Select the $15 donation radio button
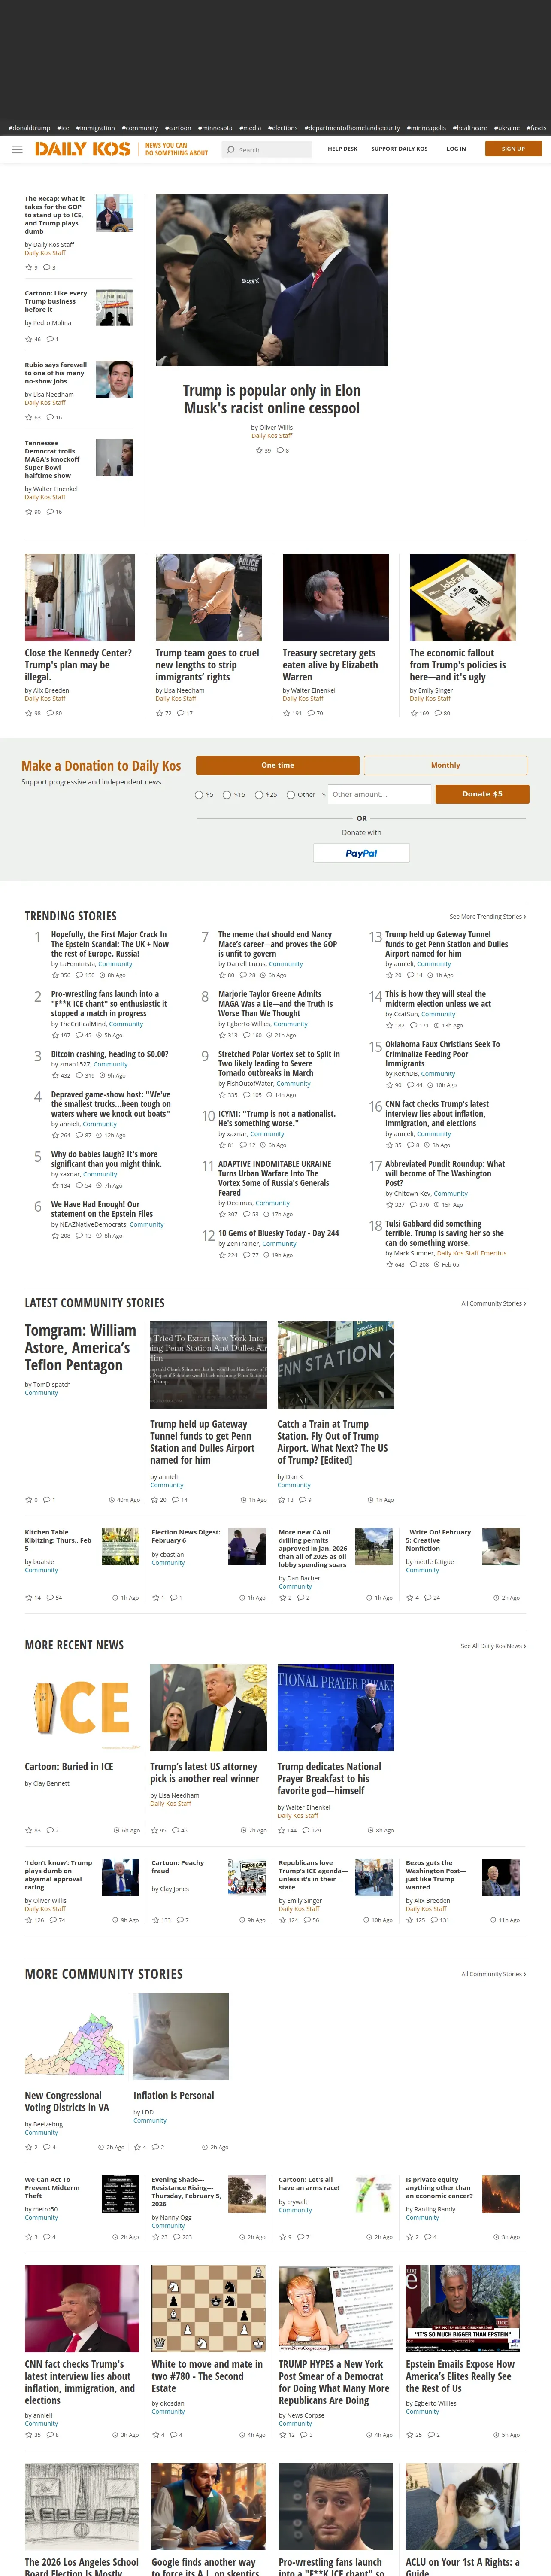 pos(227,795)
